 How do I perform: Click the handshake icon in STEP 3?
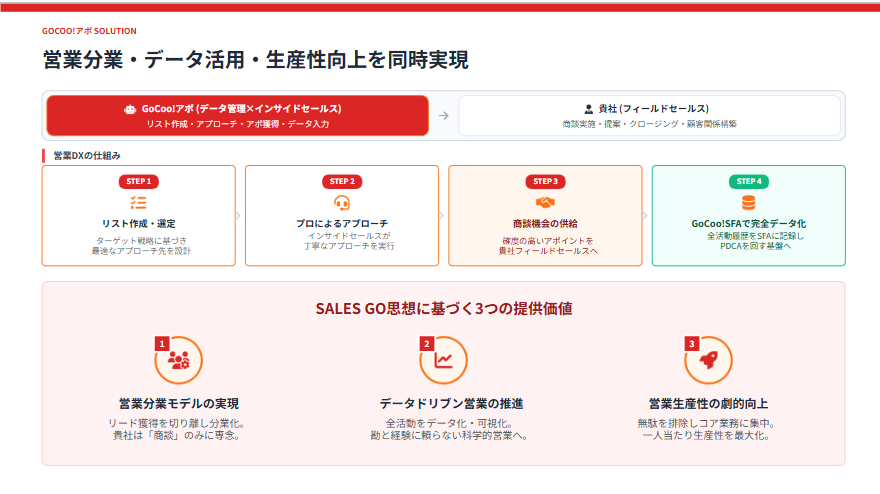[x=545, y=202]
